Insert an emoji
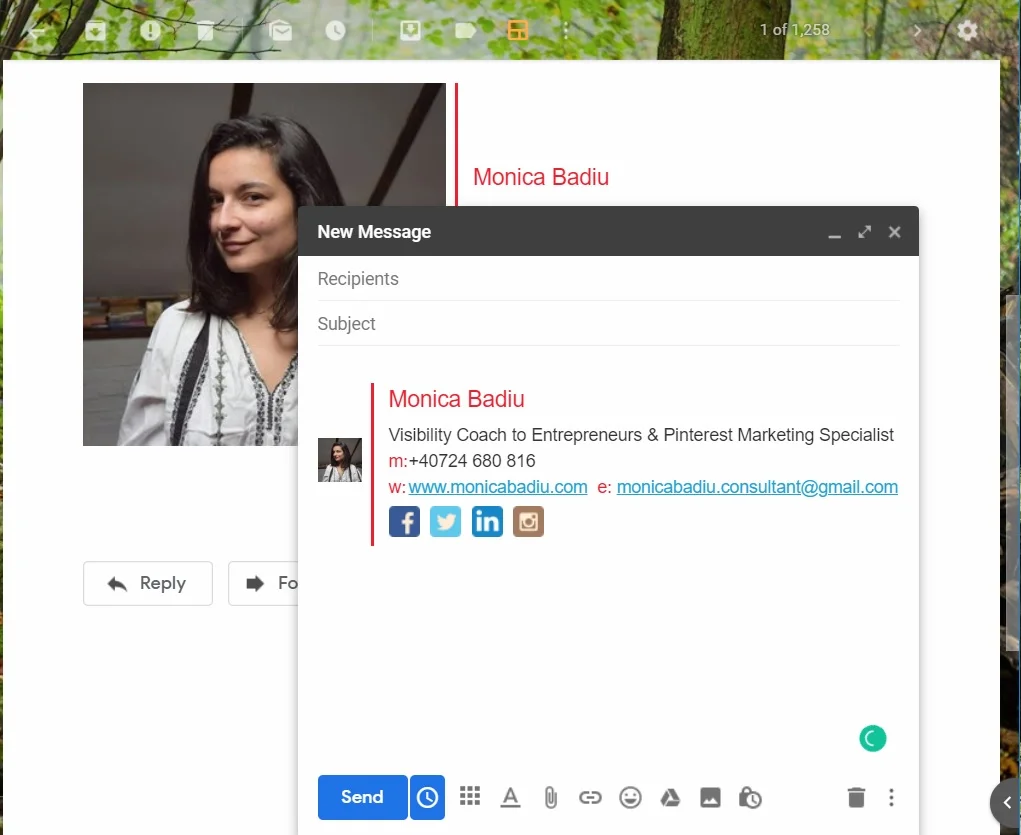The height and width of the screenshot is (835, 1021). point(630,797)
